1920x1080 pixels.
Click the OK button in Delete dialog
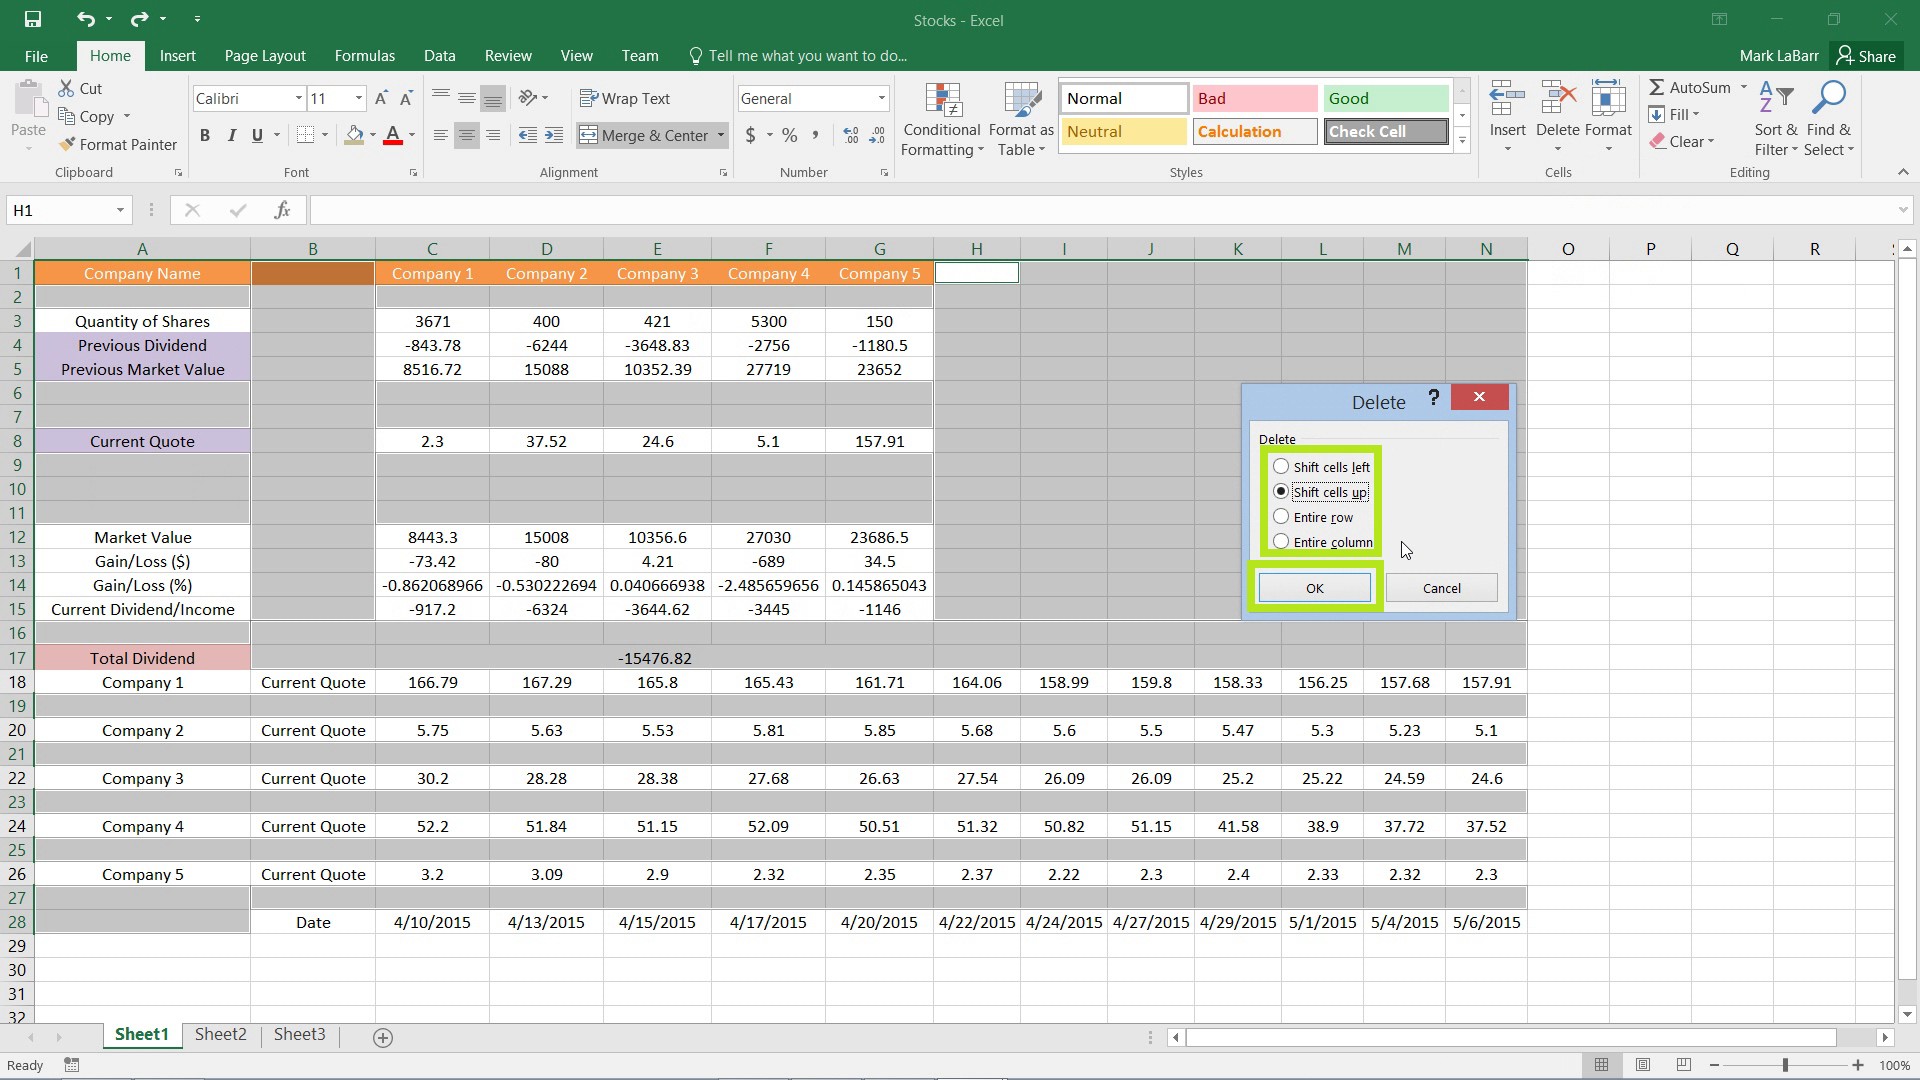pyautogui.click(x=1313, y=588)
